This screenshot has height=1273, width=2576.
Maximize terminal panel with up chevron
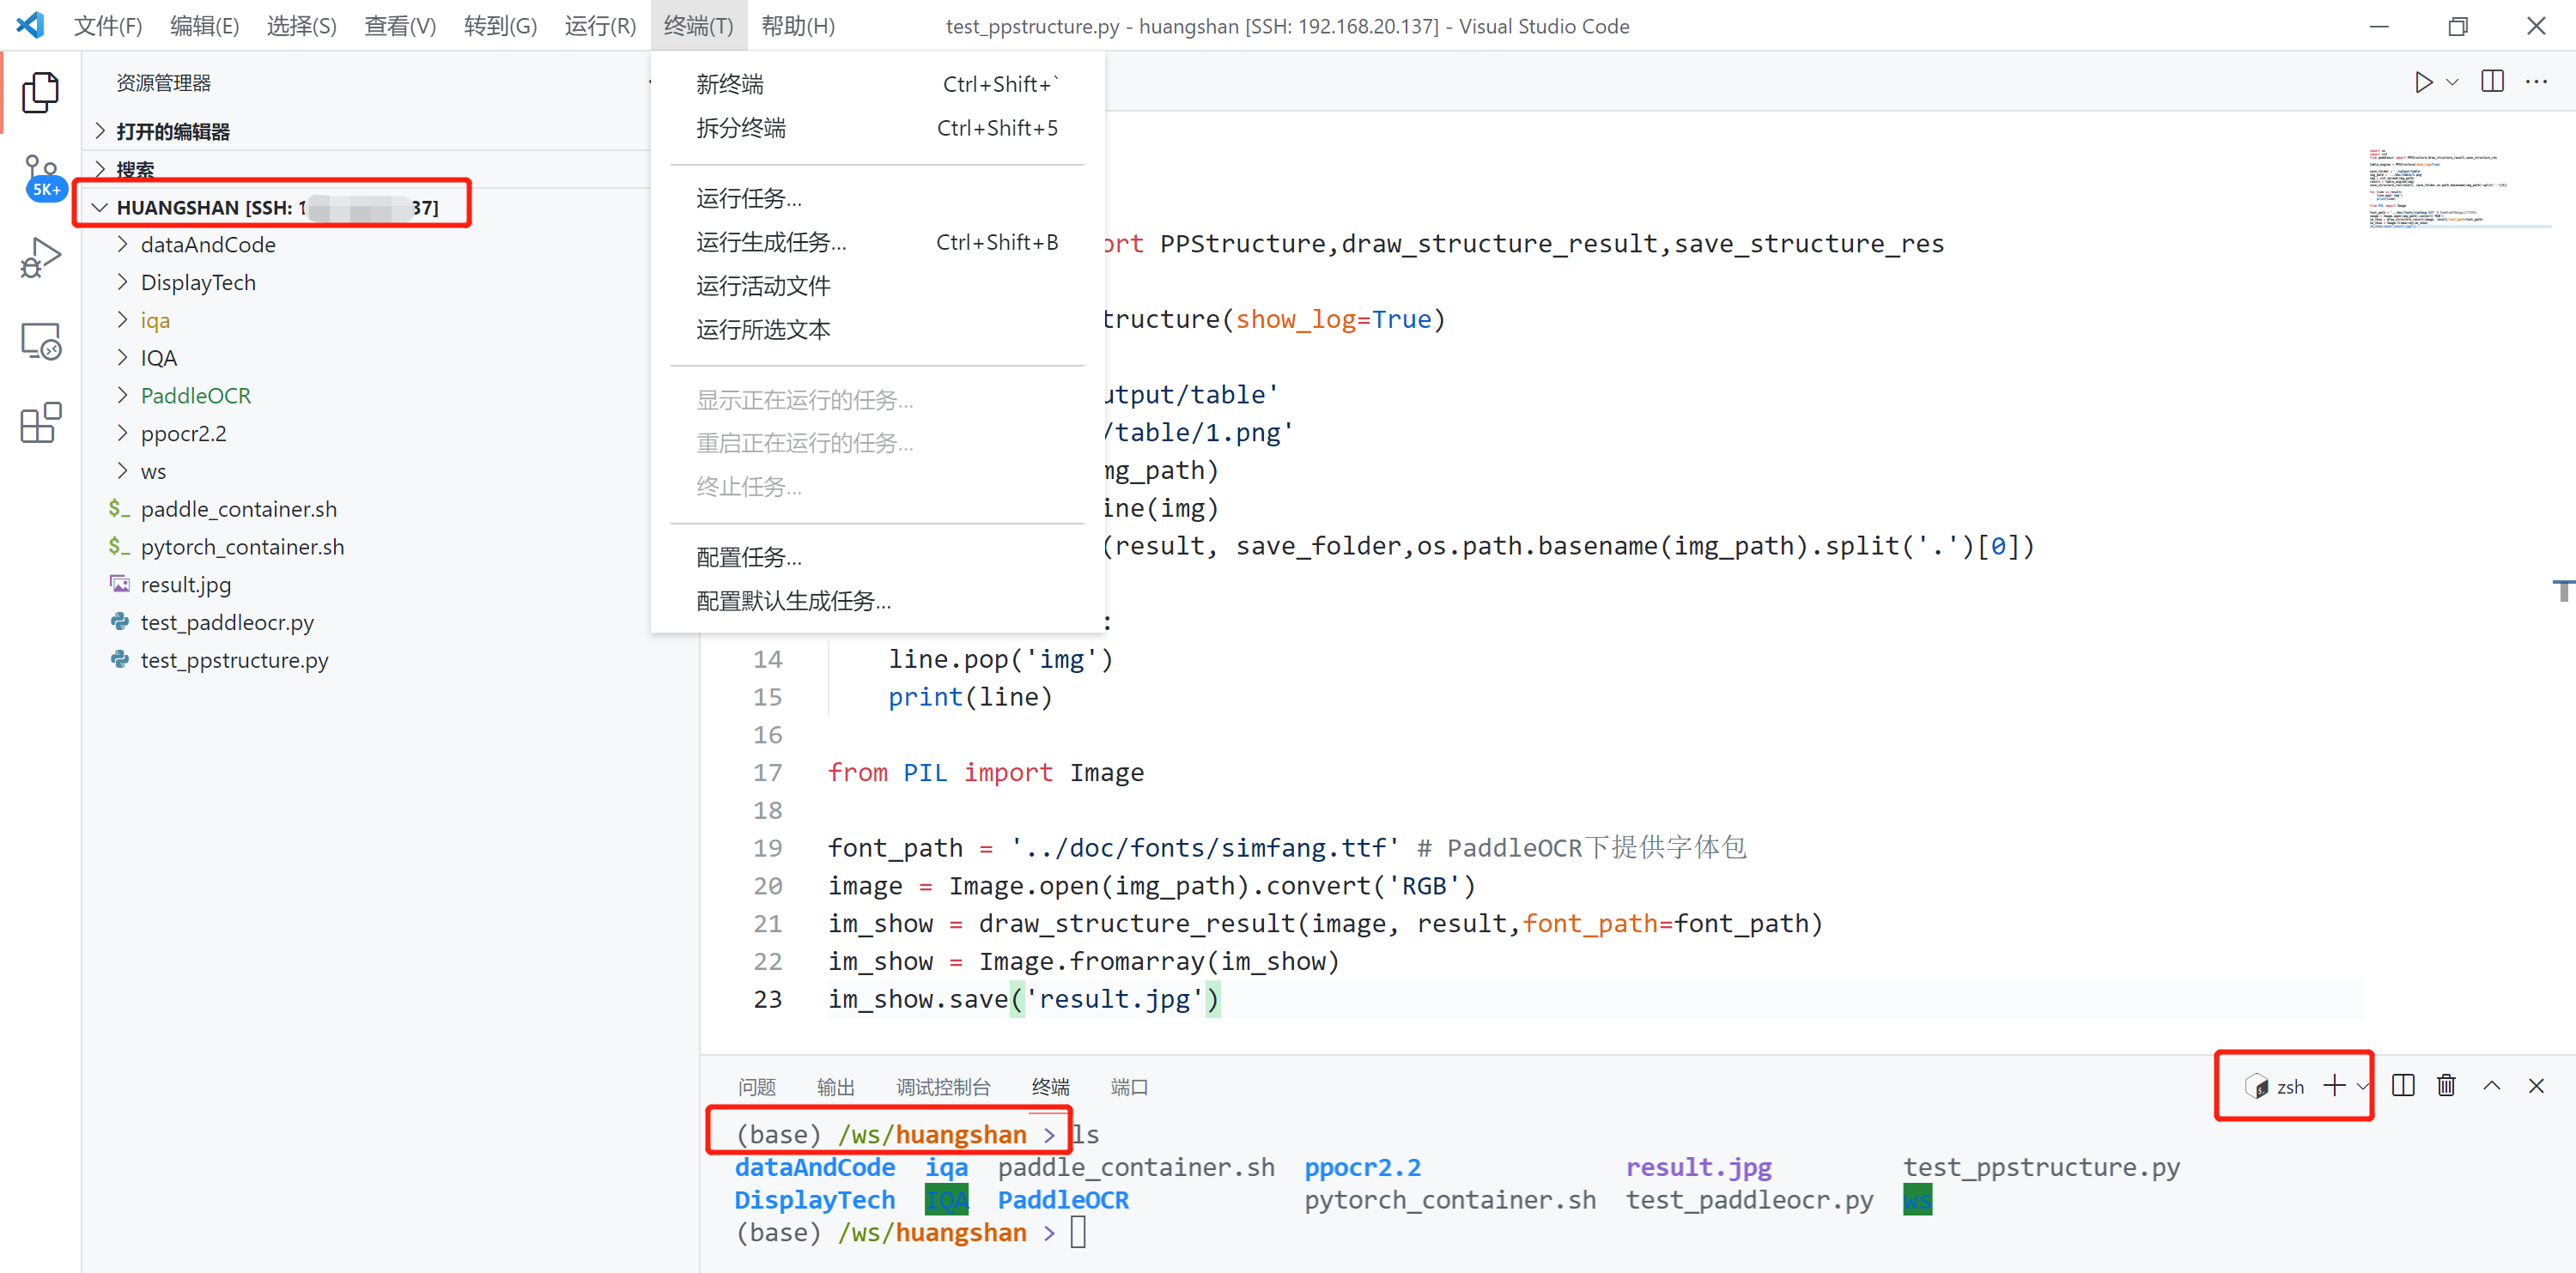point(2492,1086)
